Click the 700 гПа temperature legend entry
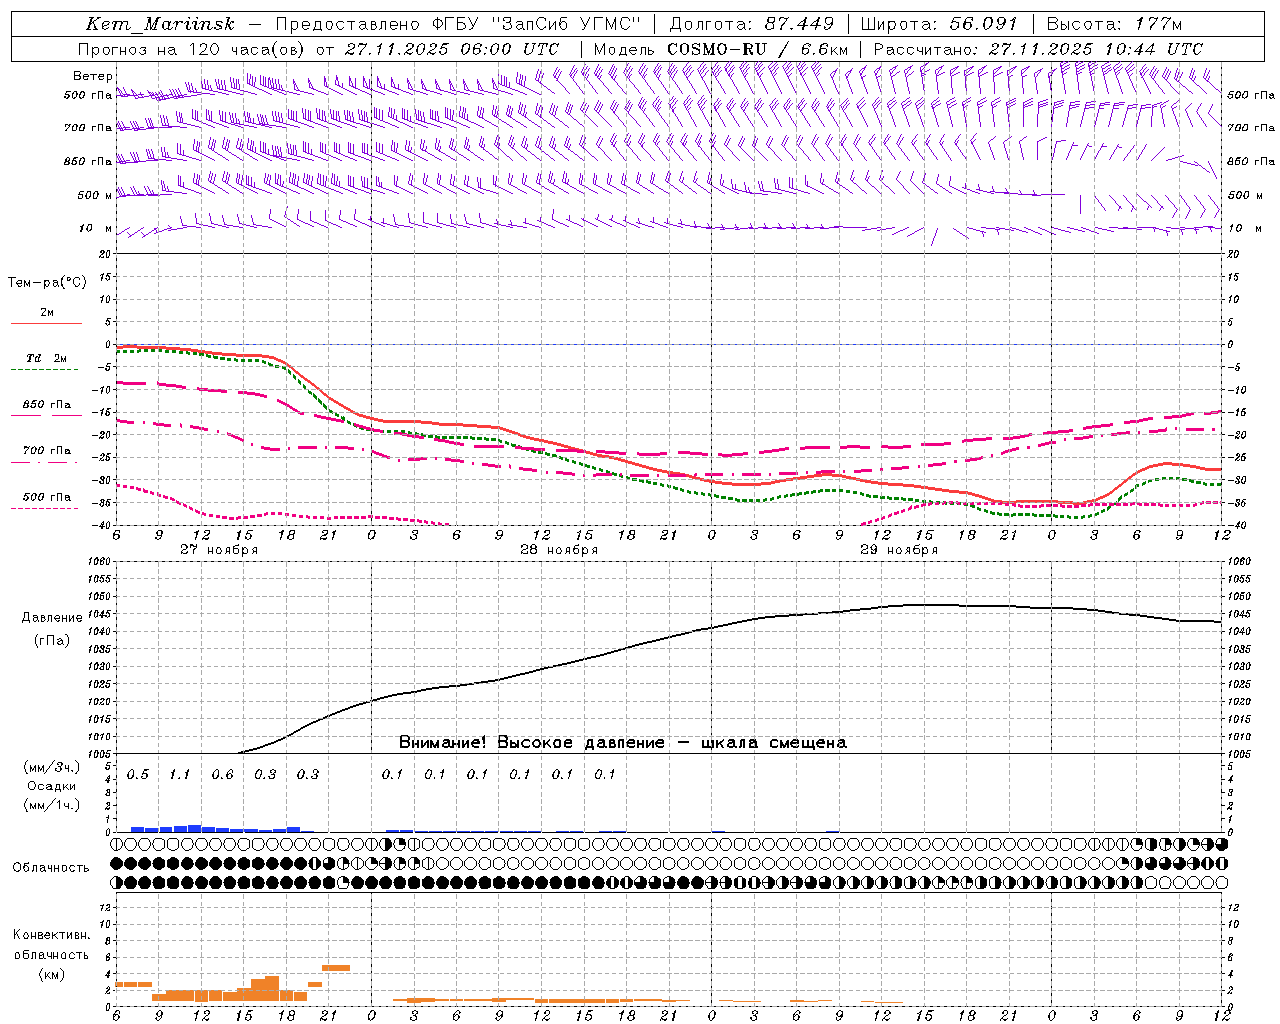The image size is (1280, 1024). (x=46, y=451)
